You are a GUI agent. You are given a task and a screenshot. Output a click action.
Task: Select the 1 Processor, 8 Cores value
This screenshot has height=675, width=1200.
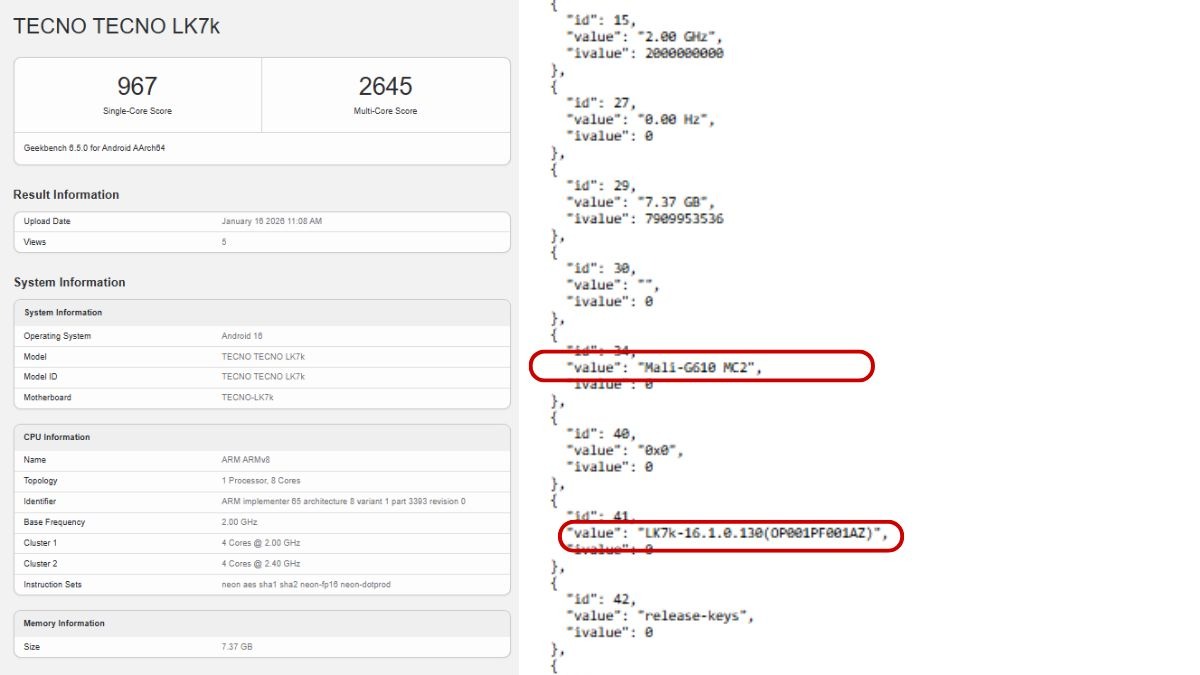(x=260, y=481)
